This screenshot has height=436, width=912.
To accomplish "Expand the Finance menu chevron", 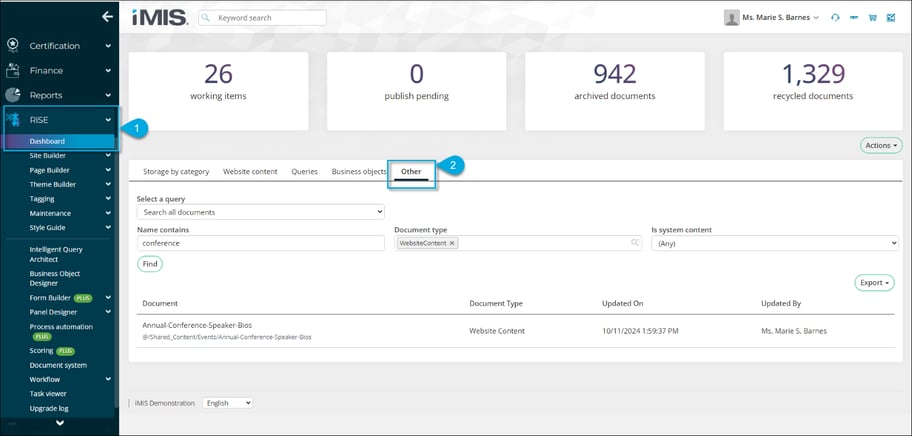I will tap(108, 70).
